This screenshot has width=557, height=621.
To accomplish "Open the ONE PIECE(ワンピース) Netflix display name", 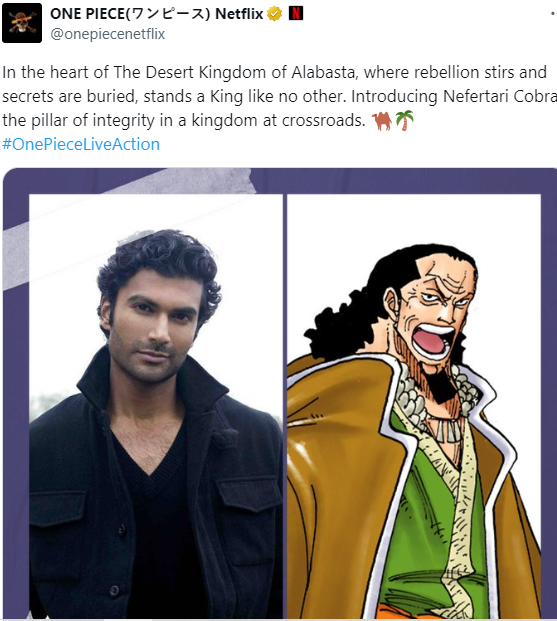I will [156, 14].
